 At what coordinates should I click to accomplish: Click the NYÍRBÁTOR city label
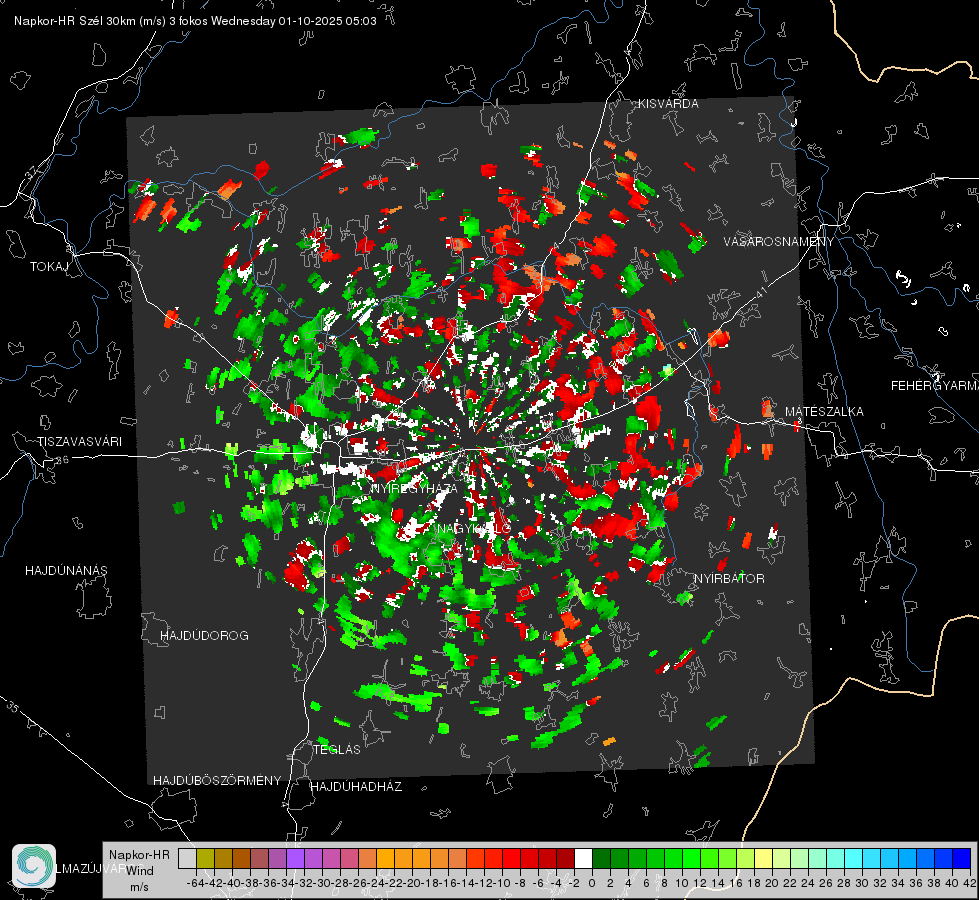pyautogui.click(x=729, y=578)
